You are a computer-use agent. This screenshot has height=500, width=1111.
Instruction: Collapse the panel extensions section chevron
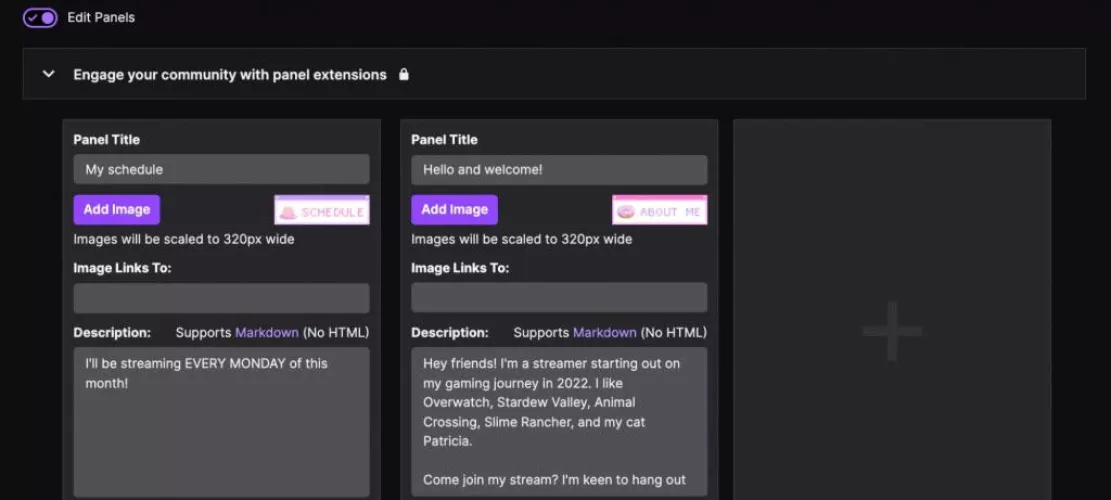pos(48,74)
